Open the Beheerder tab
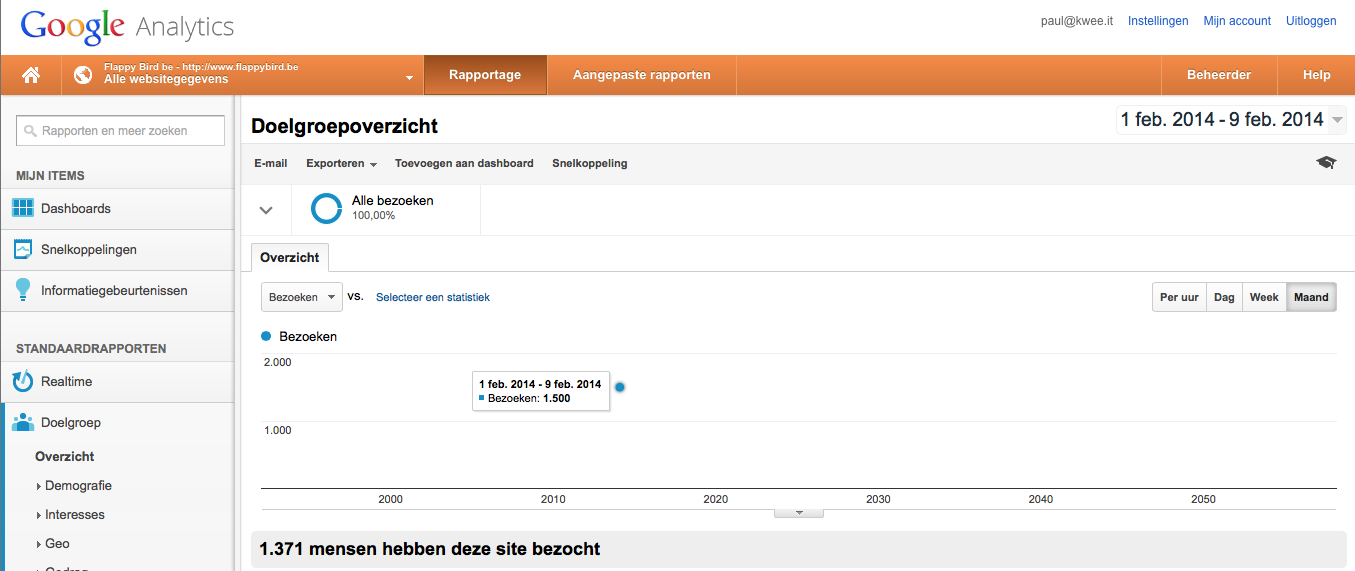 1218,75
